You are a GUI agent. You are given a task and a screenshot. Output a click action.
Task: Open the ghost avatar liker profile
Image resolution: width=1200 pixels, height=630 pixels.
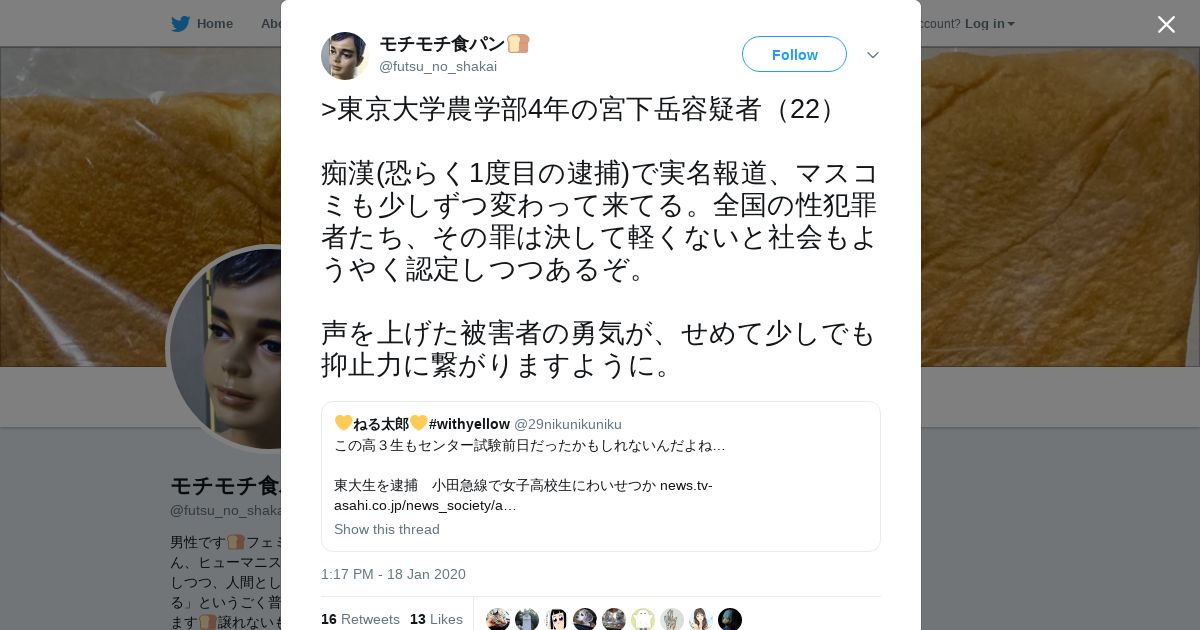click(643, 619)
